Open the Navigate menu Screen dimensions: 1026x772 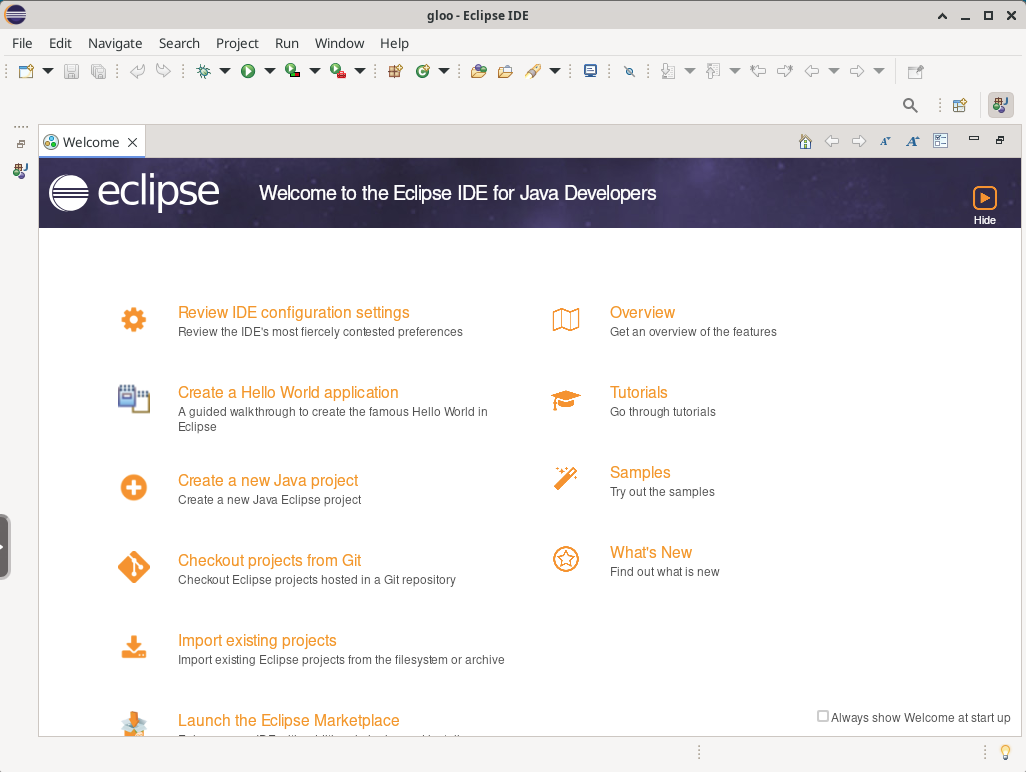pos(115,43)
